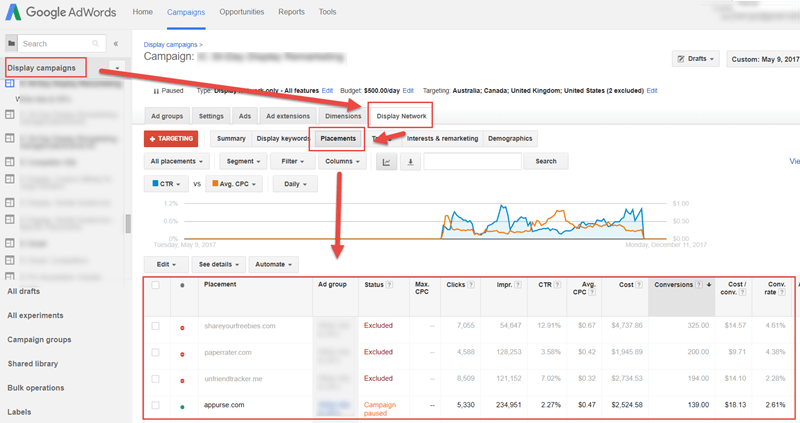Check the box for paperrater.com row
The image size is (800, 423).
(x=155, y=353)
